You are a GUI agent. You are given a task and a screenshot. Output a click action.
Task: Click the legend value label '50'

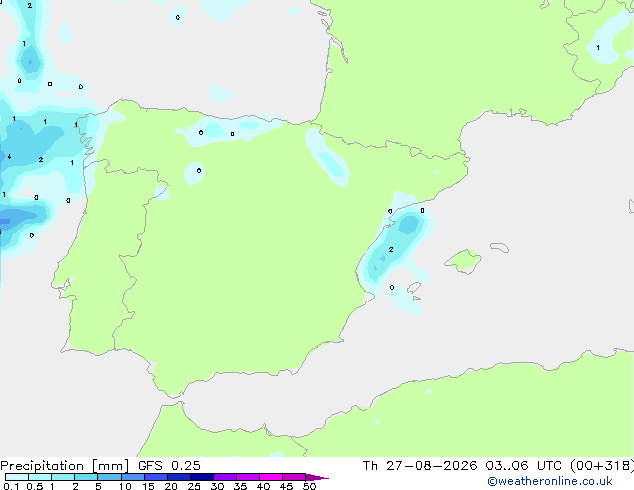click(x=309, y=486)
